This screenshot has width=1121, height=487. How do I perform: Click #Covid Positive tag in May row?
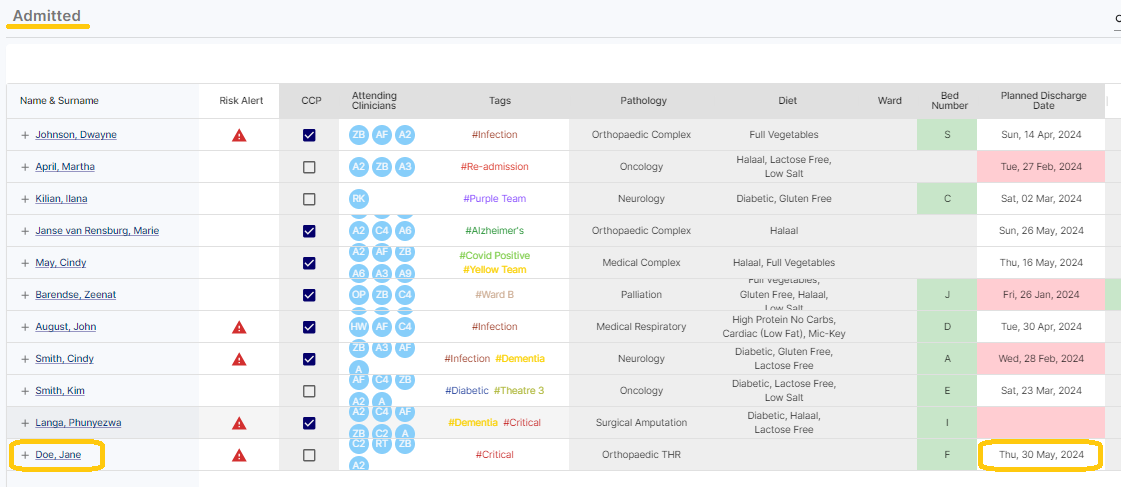pos(494,256)
